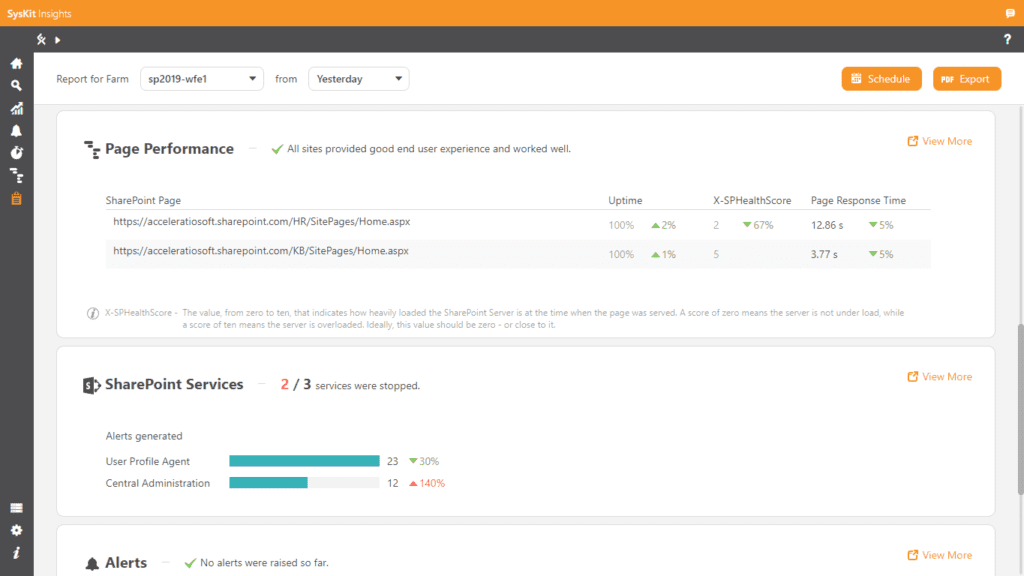This screenshot has height=576, width=1024.
Task: Click the vertical scrollbar thumb
Action: tap(1020, 409)
